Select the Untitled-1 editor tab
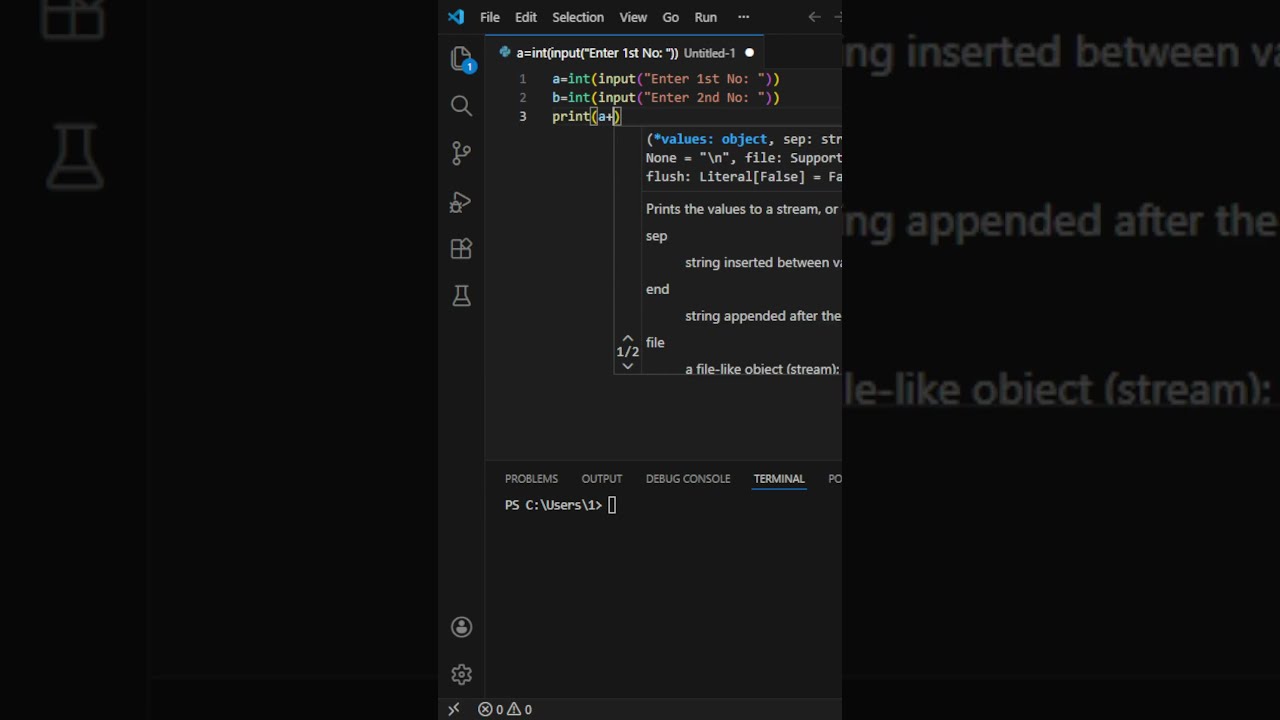The width and height of the screenshot is (1280, 720). tap(626, 53)
